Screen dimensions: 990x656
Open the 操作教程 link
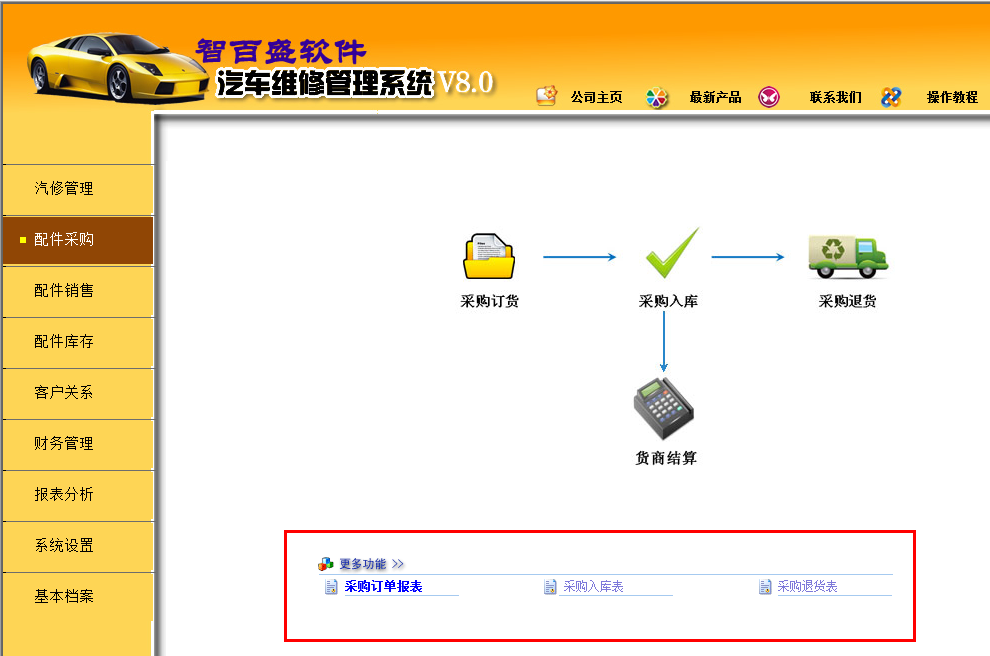[952, 97]
